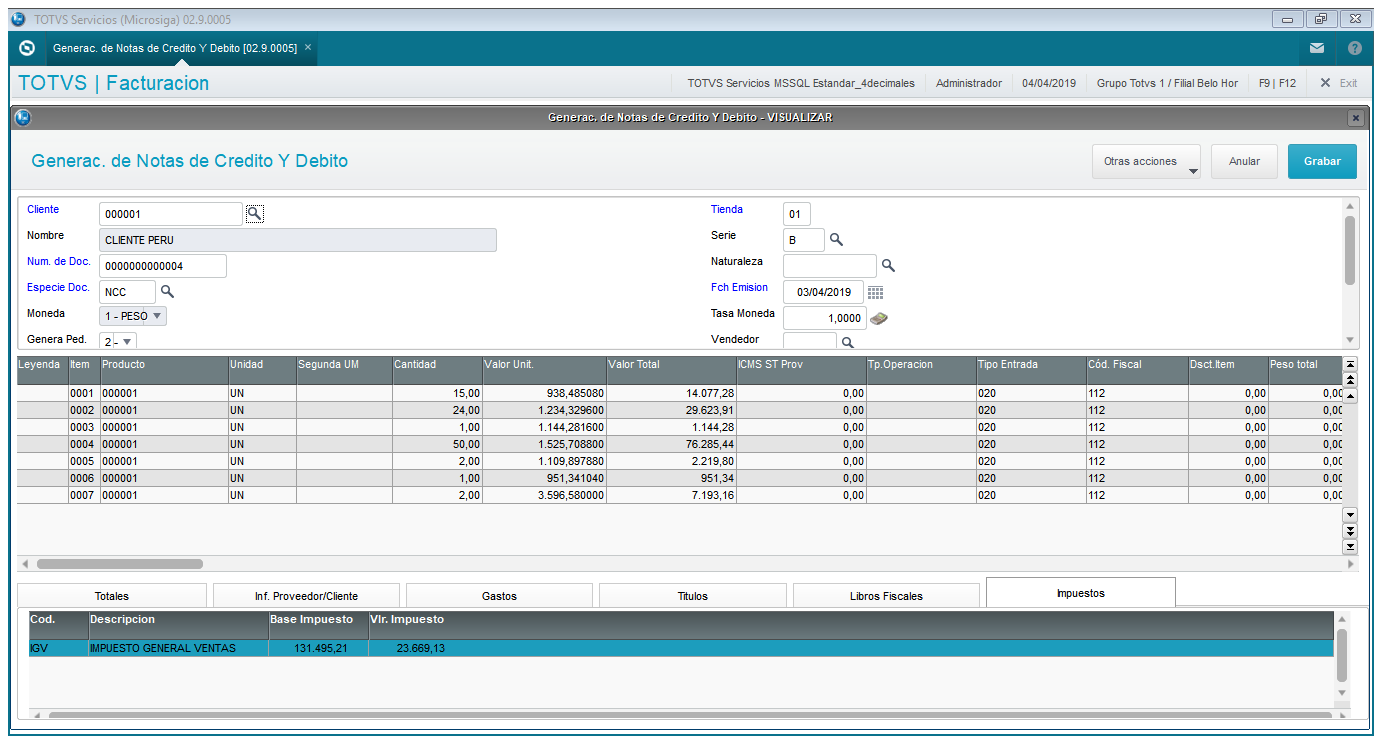Viewport: 1382px width, 744px height.
Task: Click the Num. de Doc. field
Action: click(163, 266)
